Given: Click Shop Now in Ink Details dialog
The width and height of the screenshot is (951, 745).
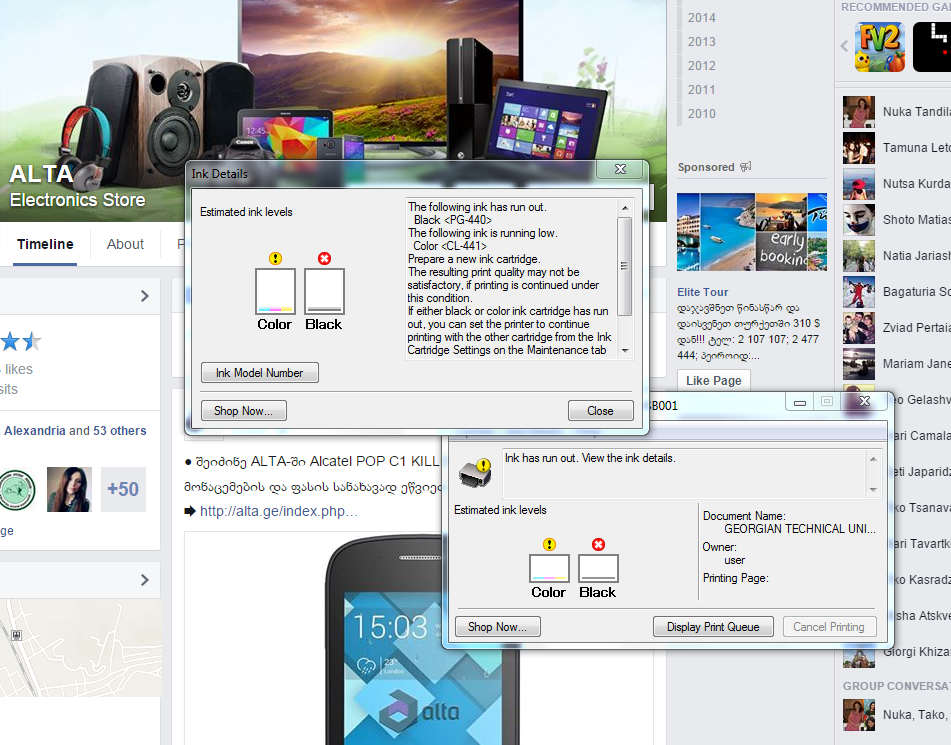Looking at the screenshot, I should [x=244, y=410].
